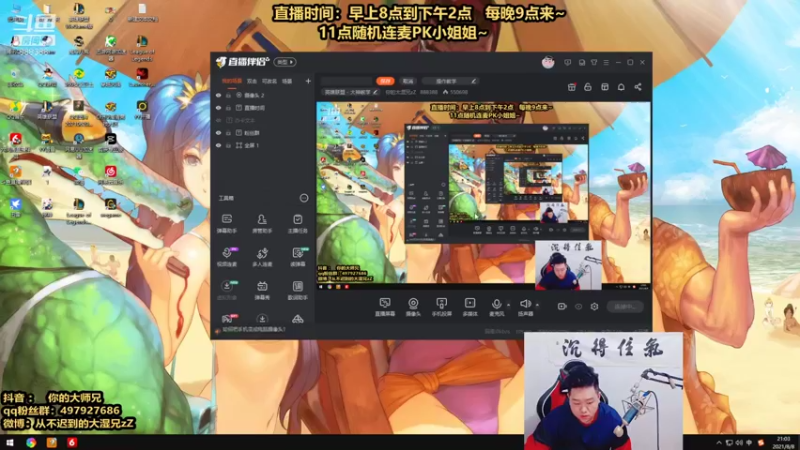
Task: Click the 取消 cancel button
Action: coord(408,81)
